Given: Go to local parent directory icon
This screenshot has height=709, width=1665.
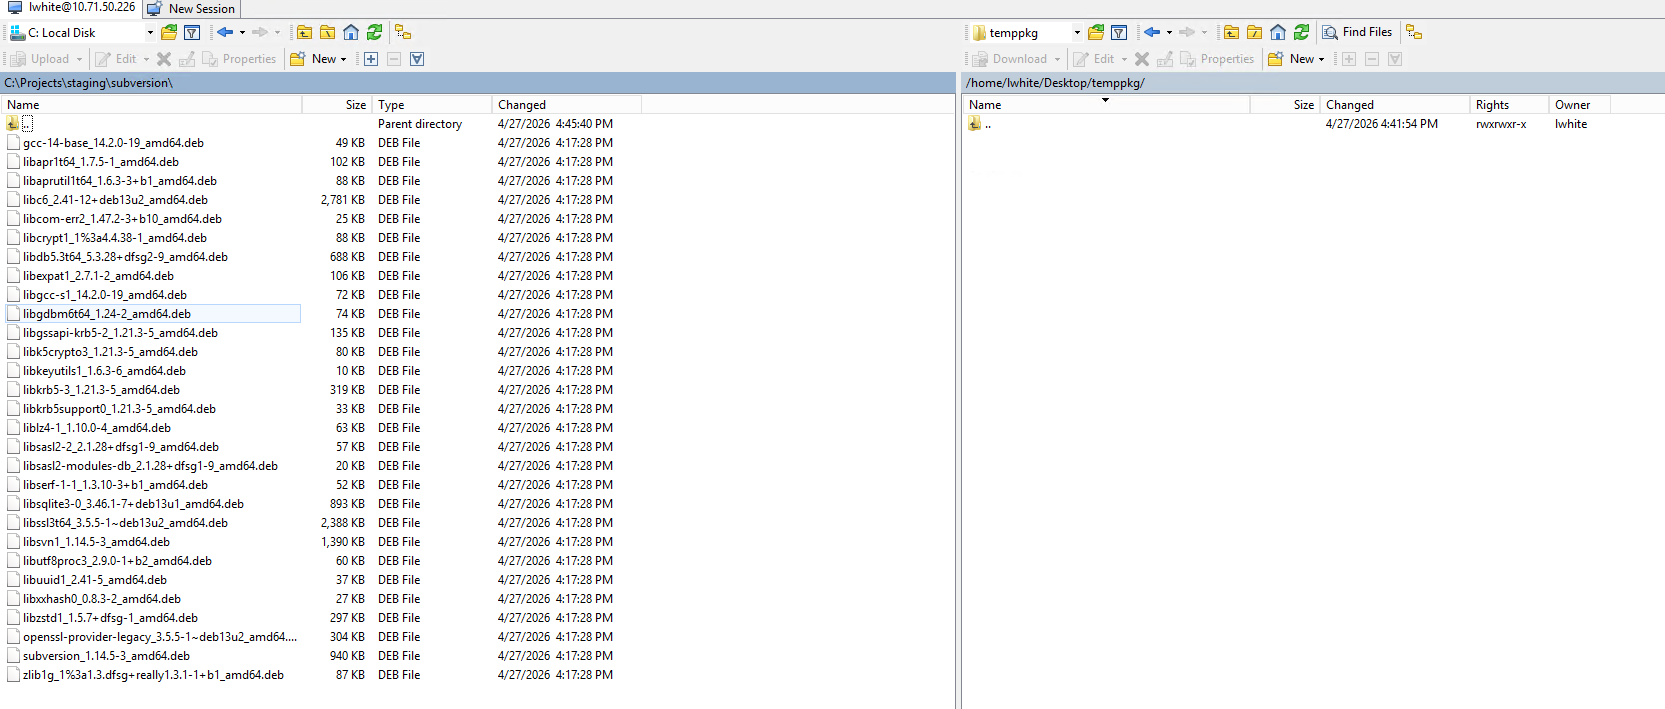Looking at the screenshot, I should point(304,33).
